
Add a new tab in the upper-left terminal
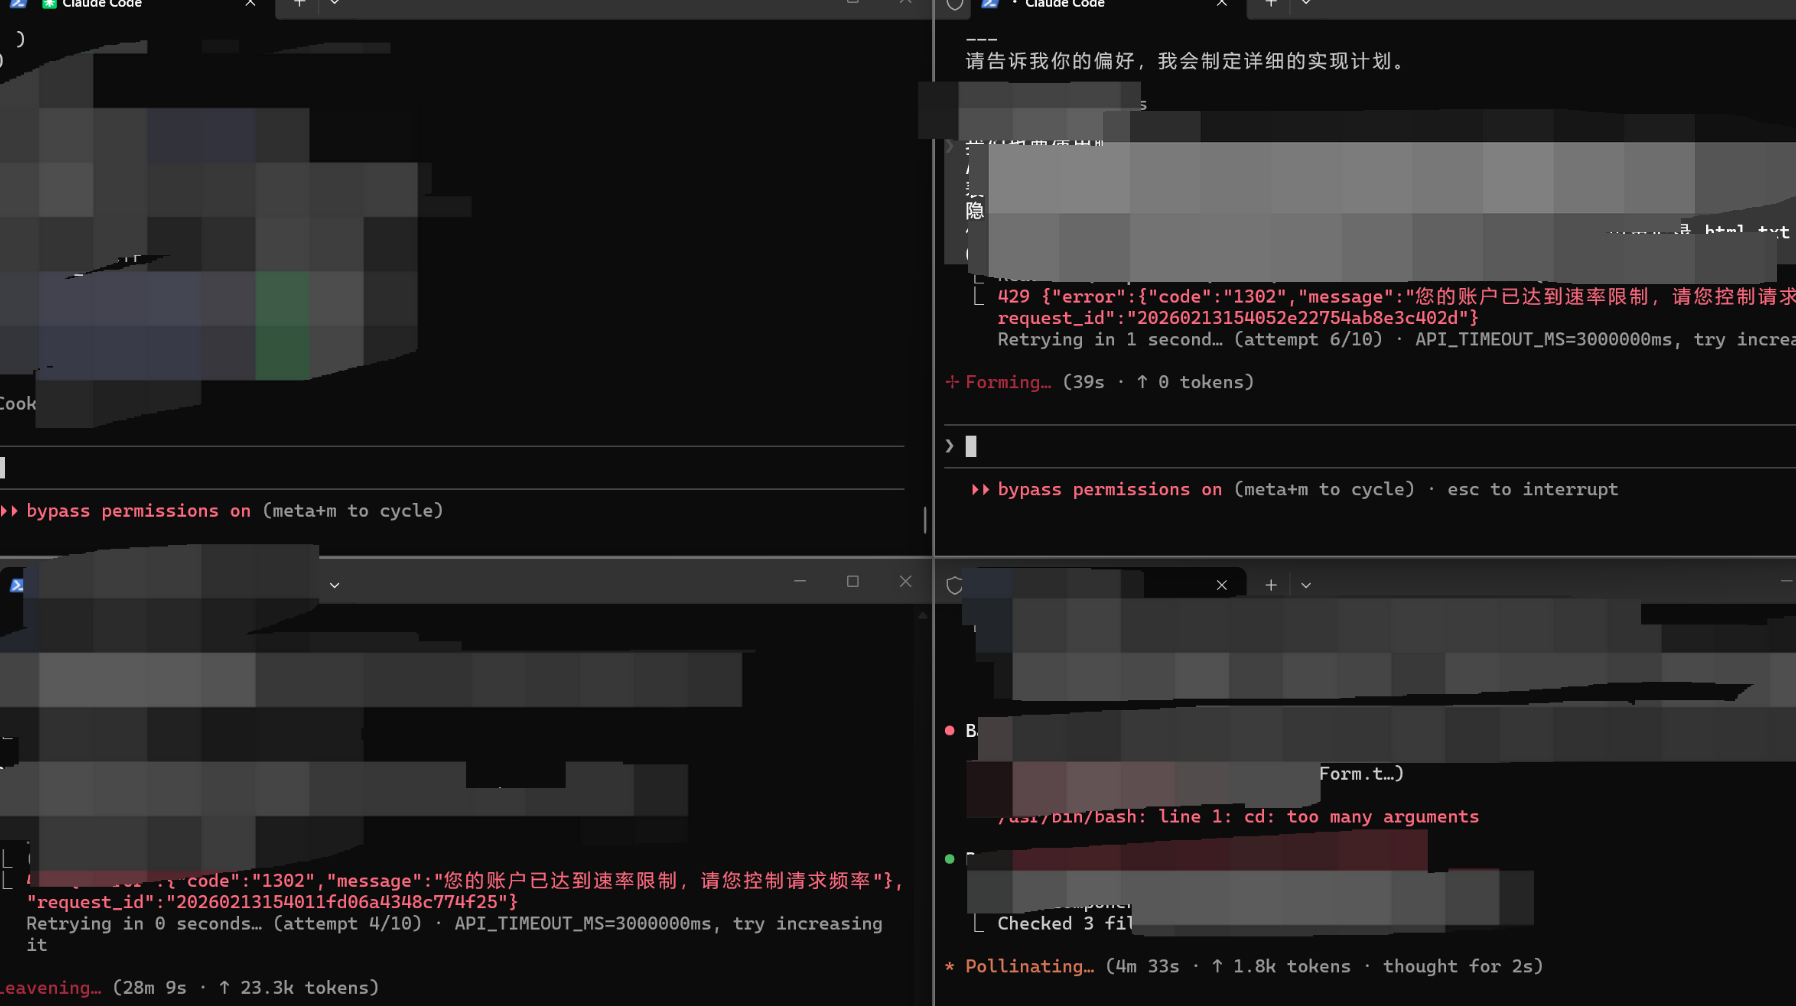pos(298,5)
